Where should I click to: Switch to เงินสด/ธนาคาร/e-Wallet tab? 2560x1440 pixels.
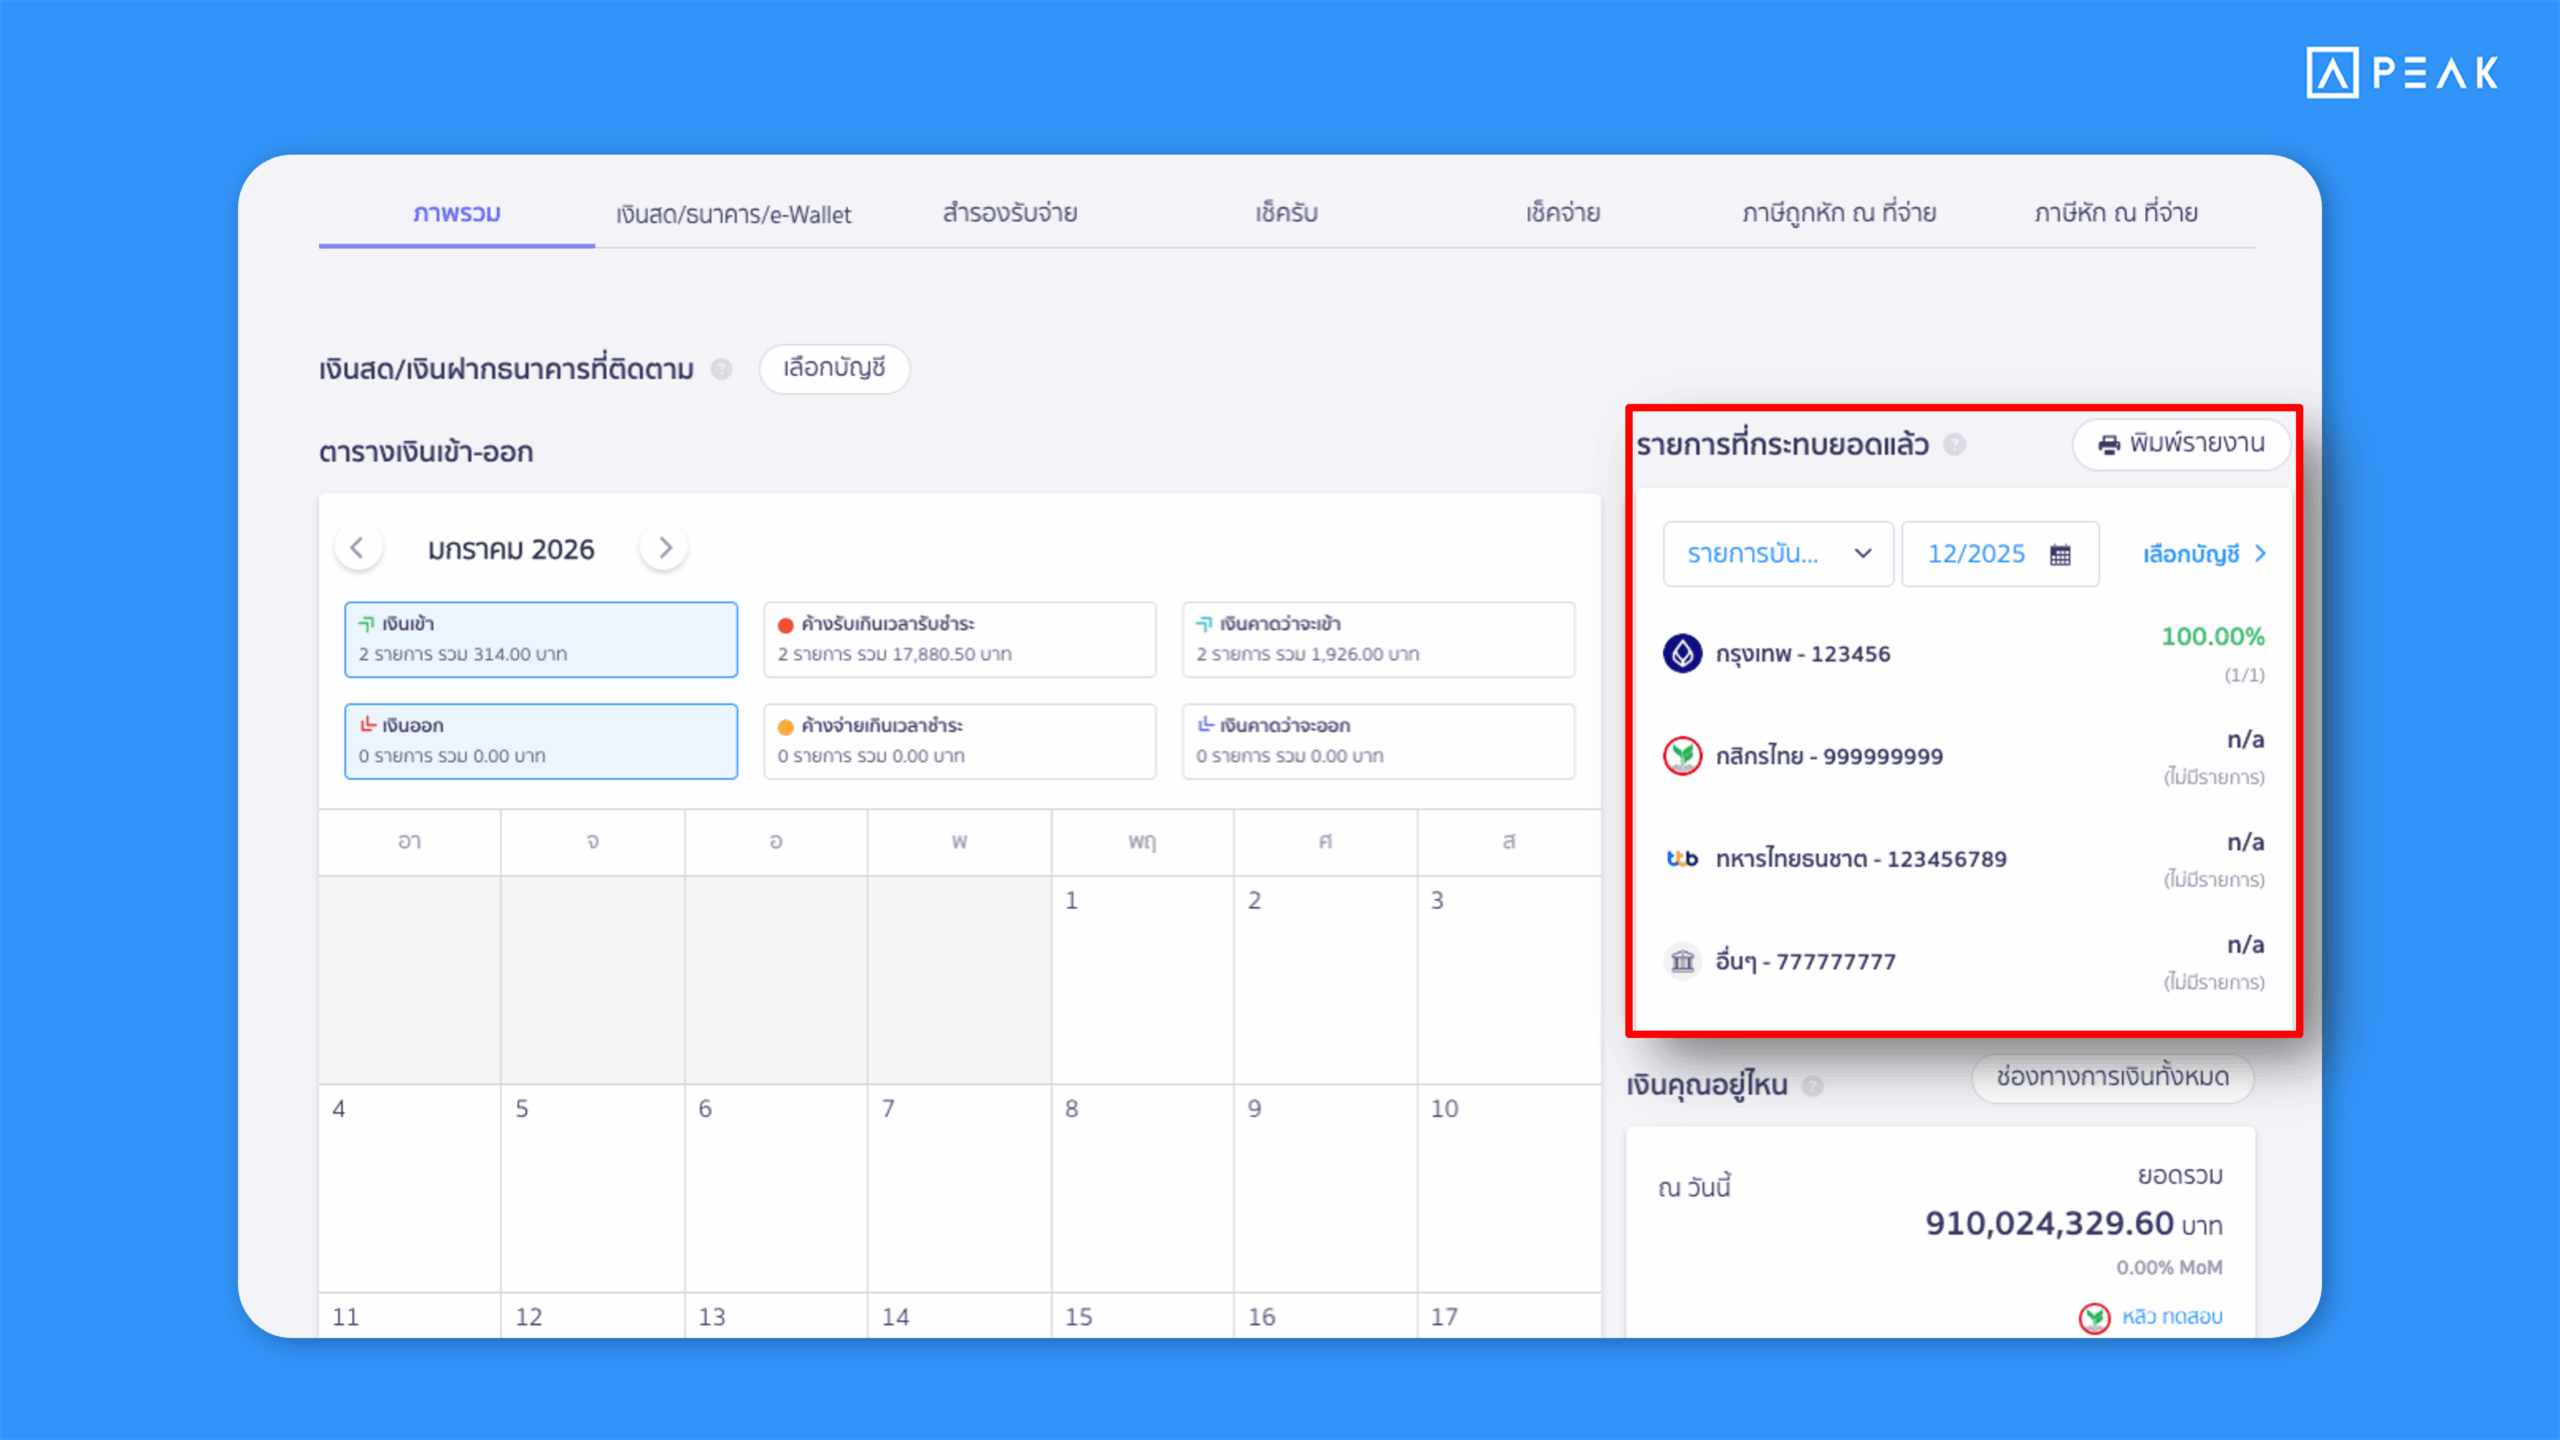733,214
